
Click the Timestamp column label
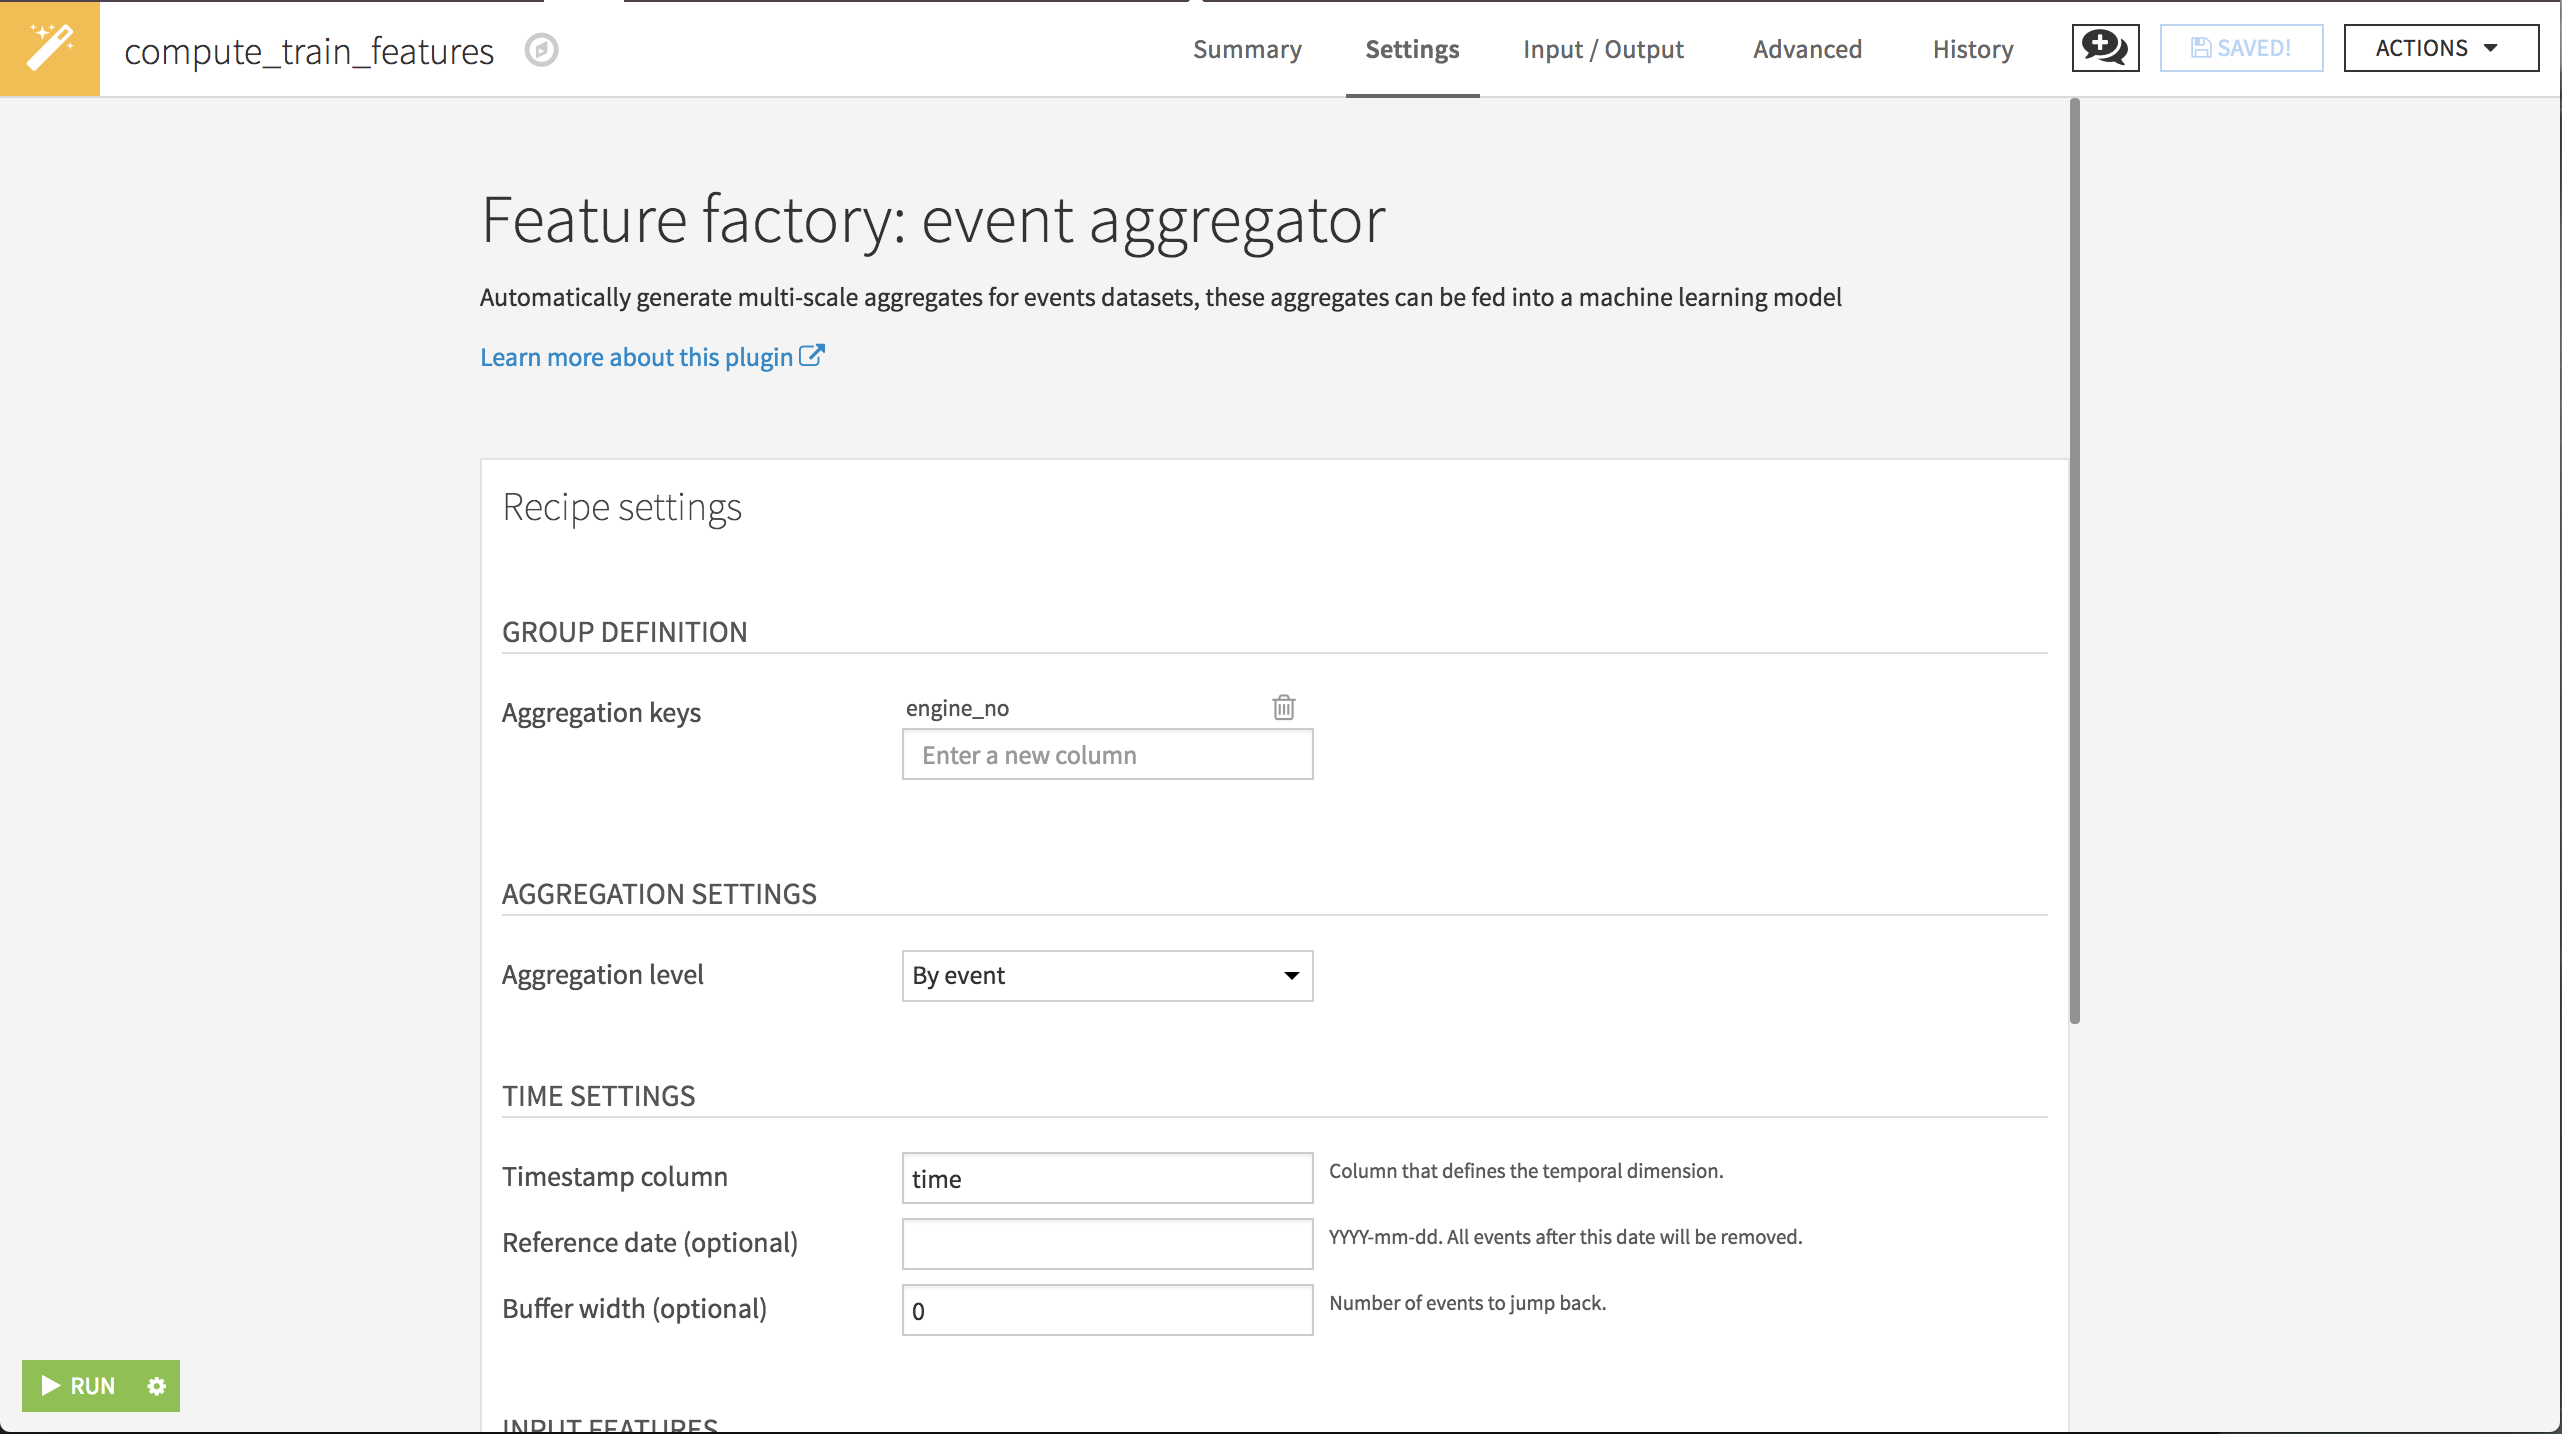(614, 1177)
